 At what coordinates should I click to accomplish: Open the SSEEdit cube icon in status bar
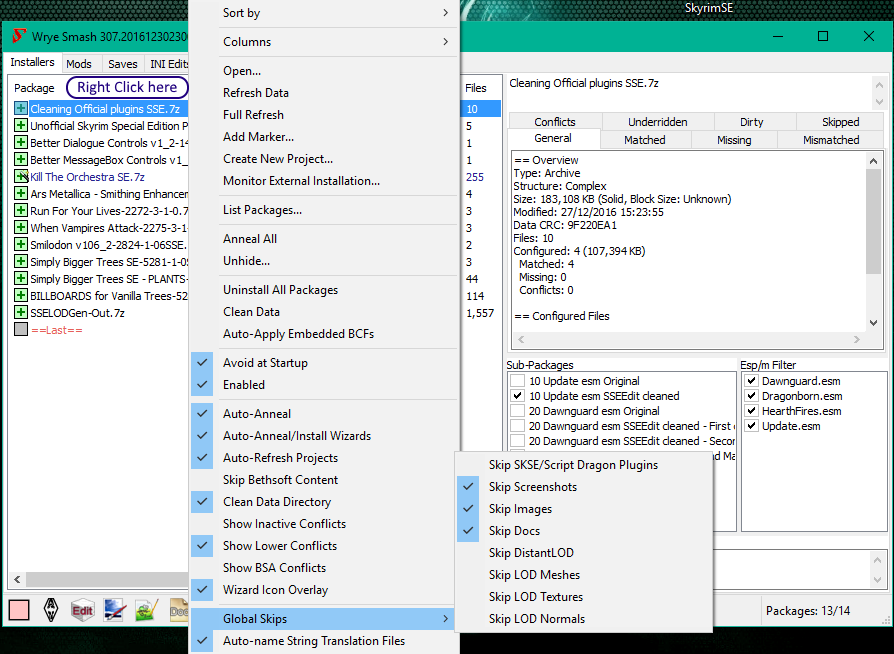tap(82, 609)
